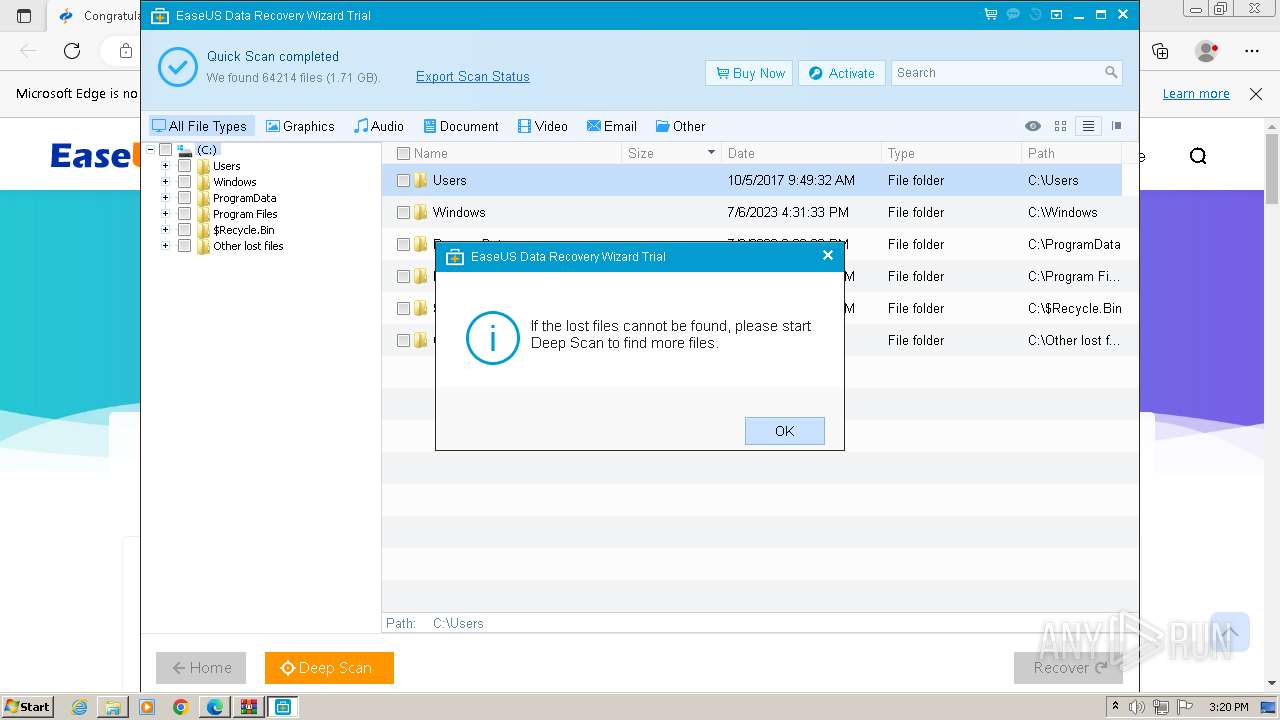This screenshot has width=1280, height=720.
Task: Open the feedback chat bubble icon
Action: [x=1013, y=15]
